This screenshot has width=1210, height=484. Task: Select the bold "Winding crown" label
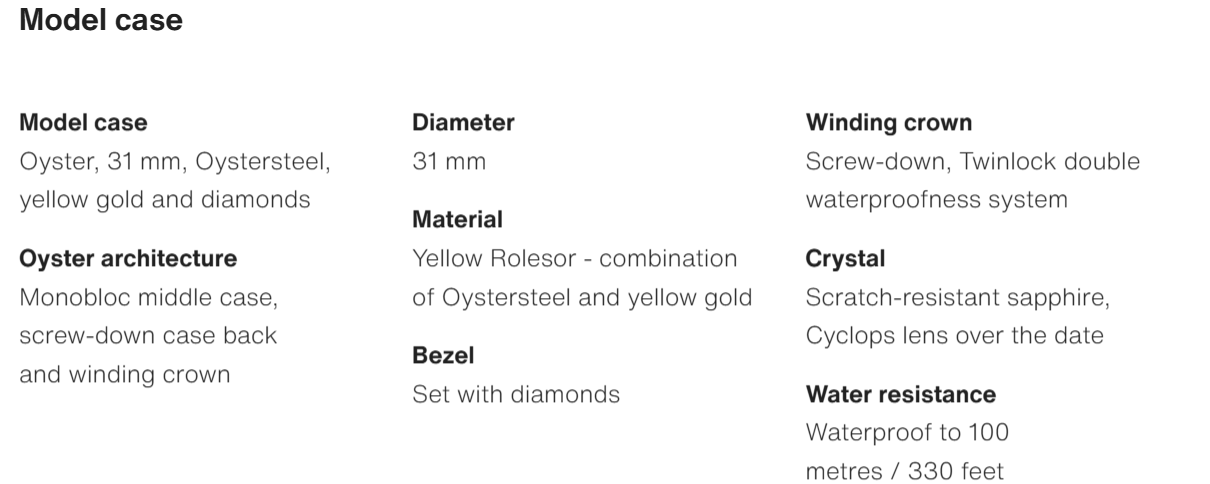point(889,123)
